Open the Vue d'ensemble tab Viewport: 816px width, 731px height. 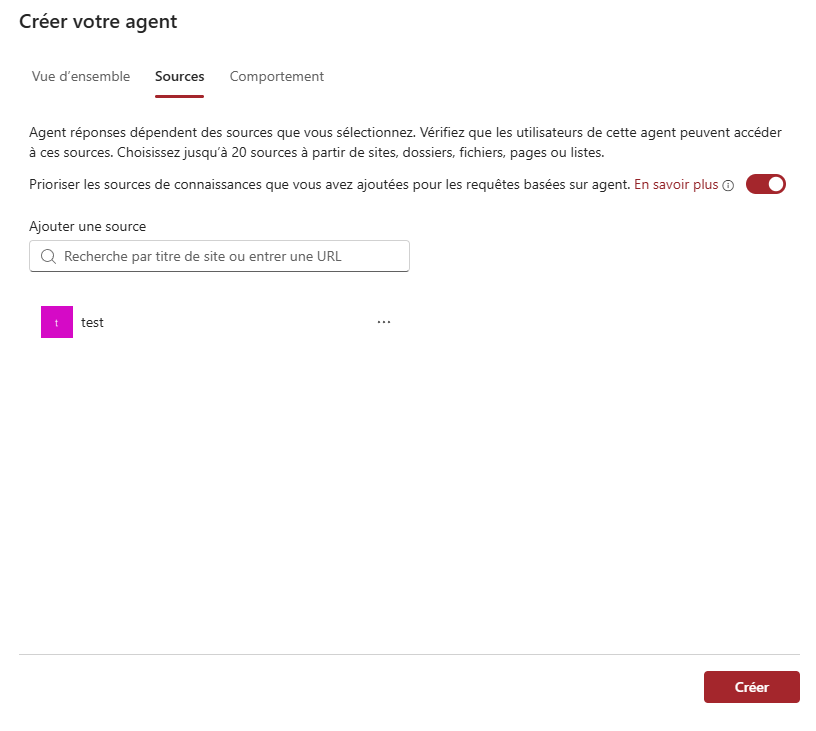[81, 77]
